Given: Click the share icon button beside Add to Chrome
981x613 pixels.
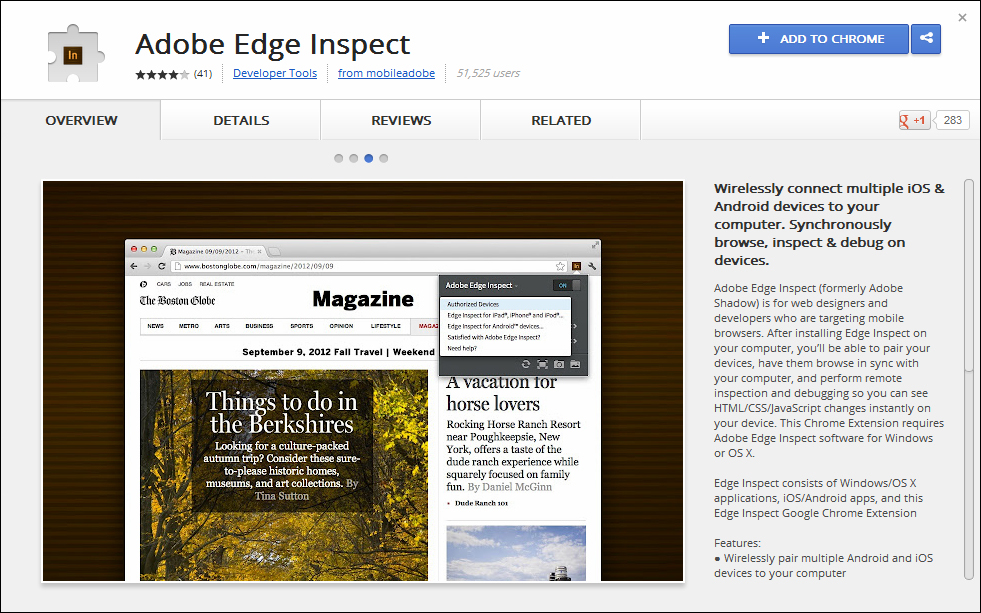Looking at the screenshot, I should point(926,39).
